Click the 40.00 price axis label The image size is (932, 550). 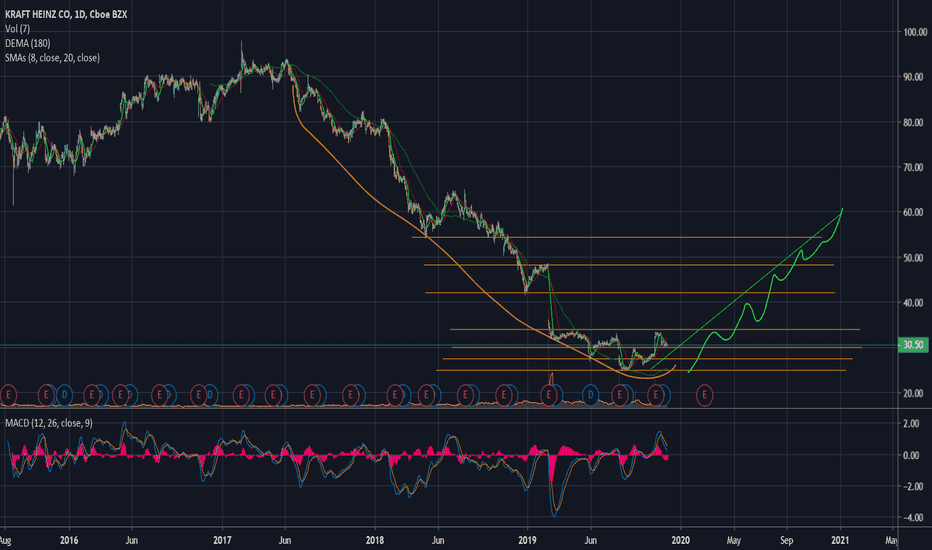(x=915, y=303)
